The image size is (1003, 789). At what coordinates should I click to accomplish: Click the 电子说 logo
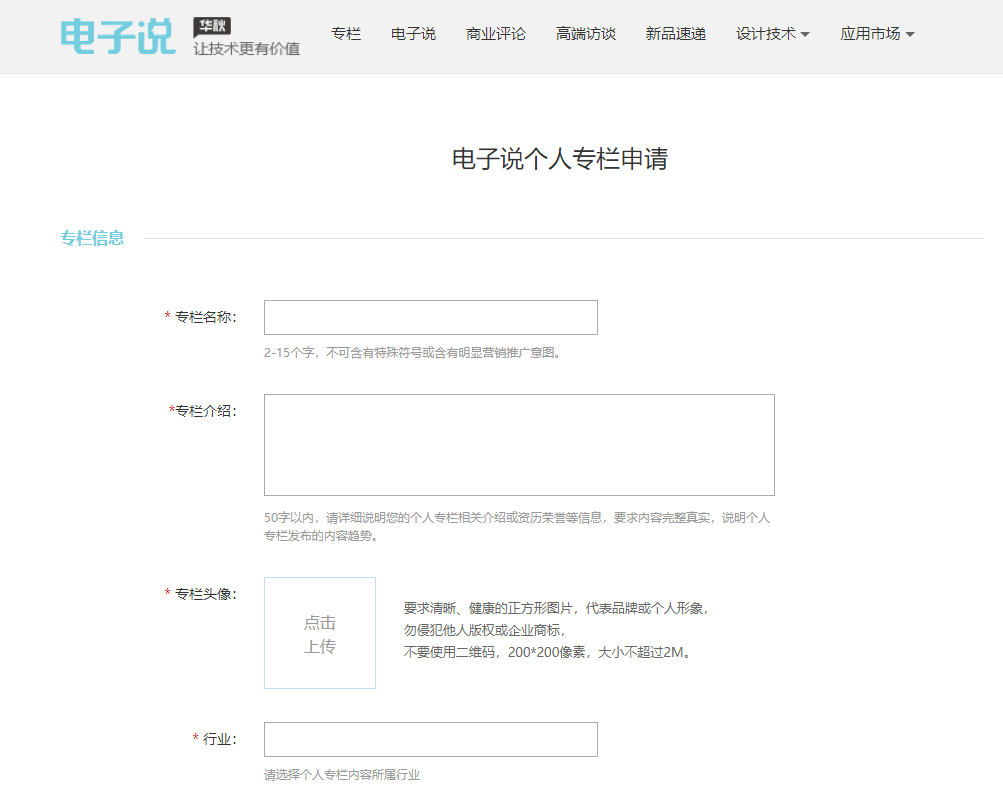coord(118,36)
